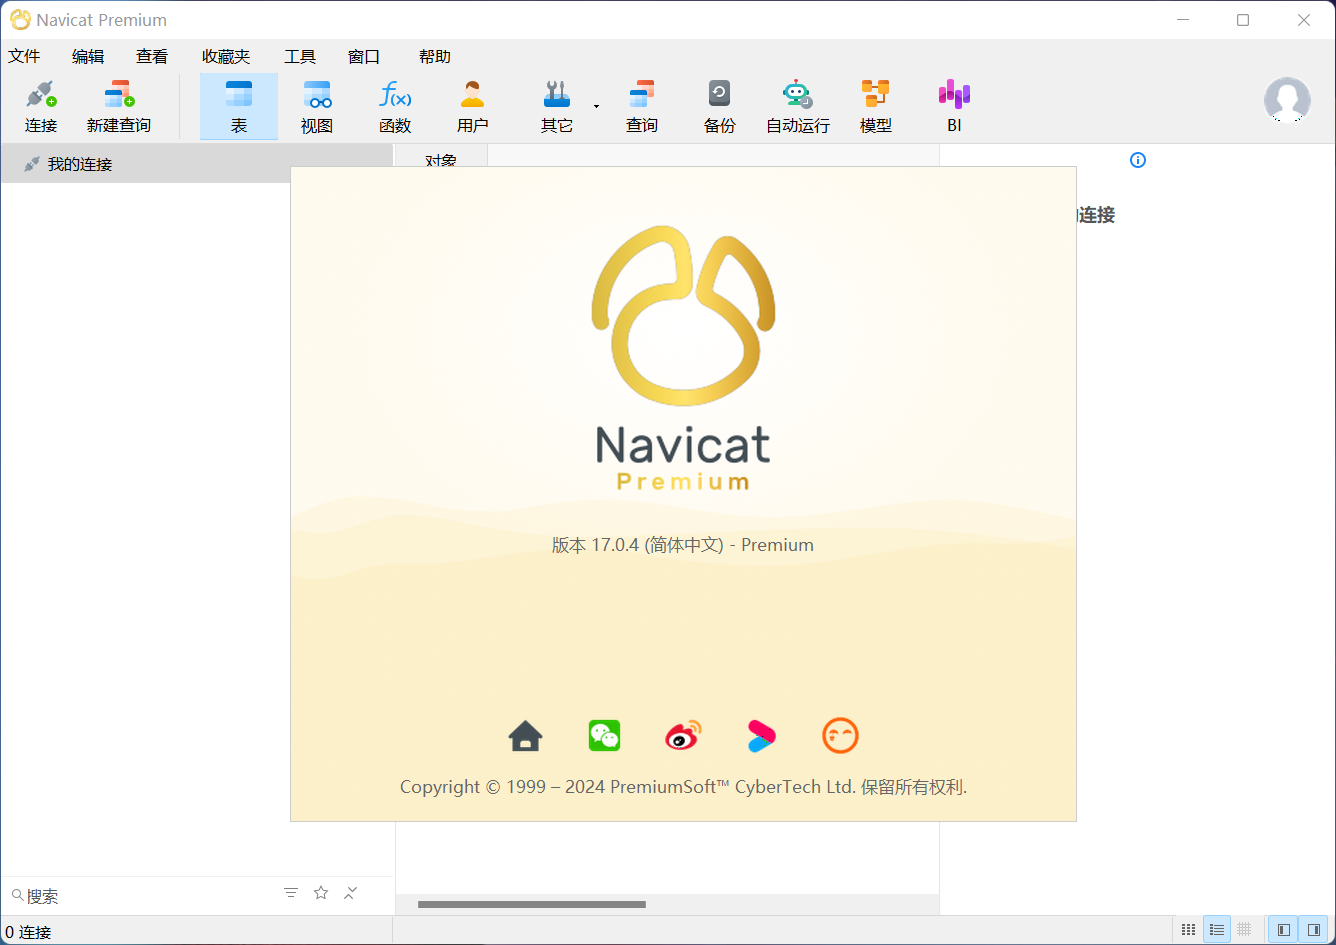Image resolution: width=1336 pixels, height=945 pixels.
Task: Click the Function (函数) toolbar icon
Action: coord(395,107)
